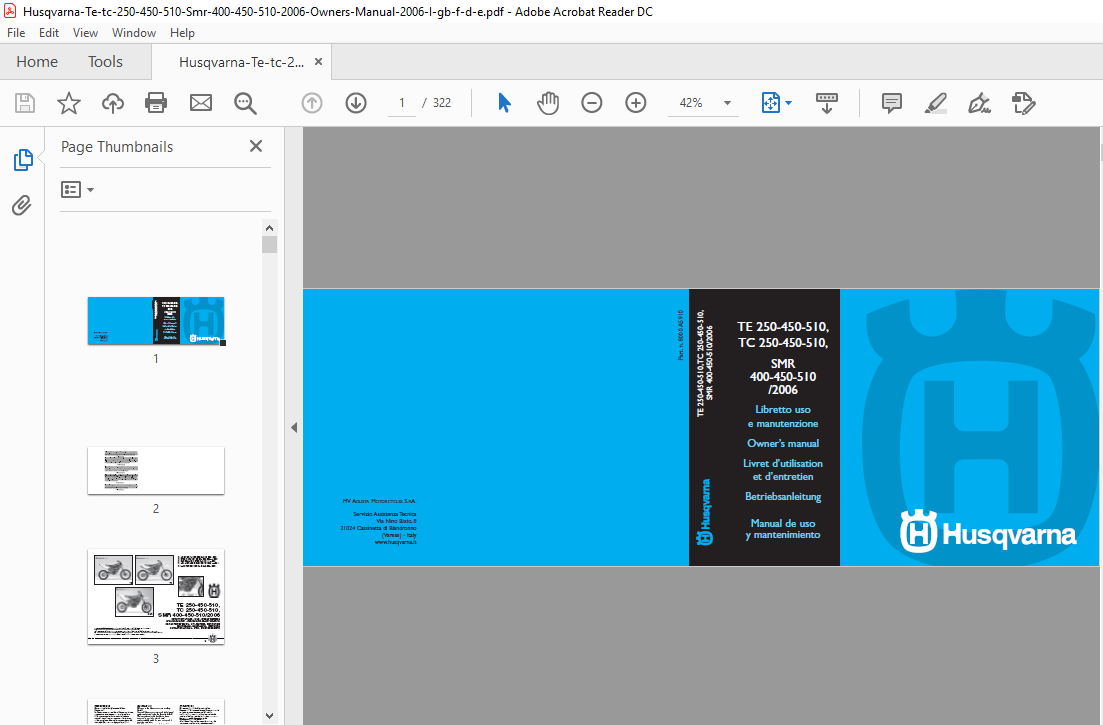Show Page Thumbnails panel icon

pyautogui.click(x=23, y=160)
